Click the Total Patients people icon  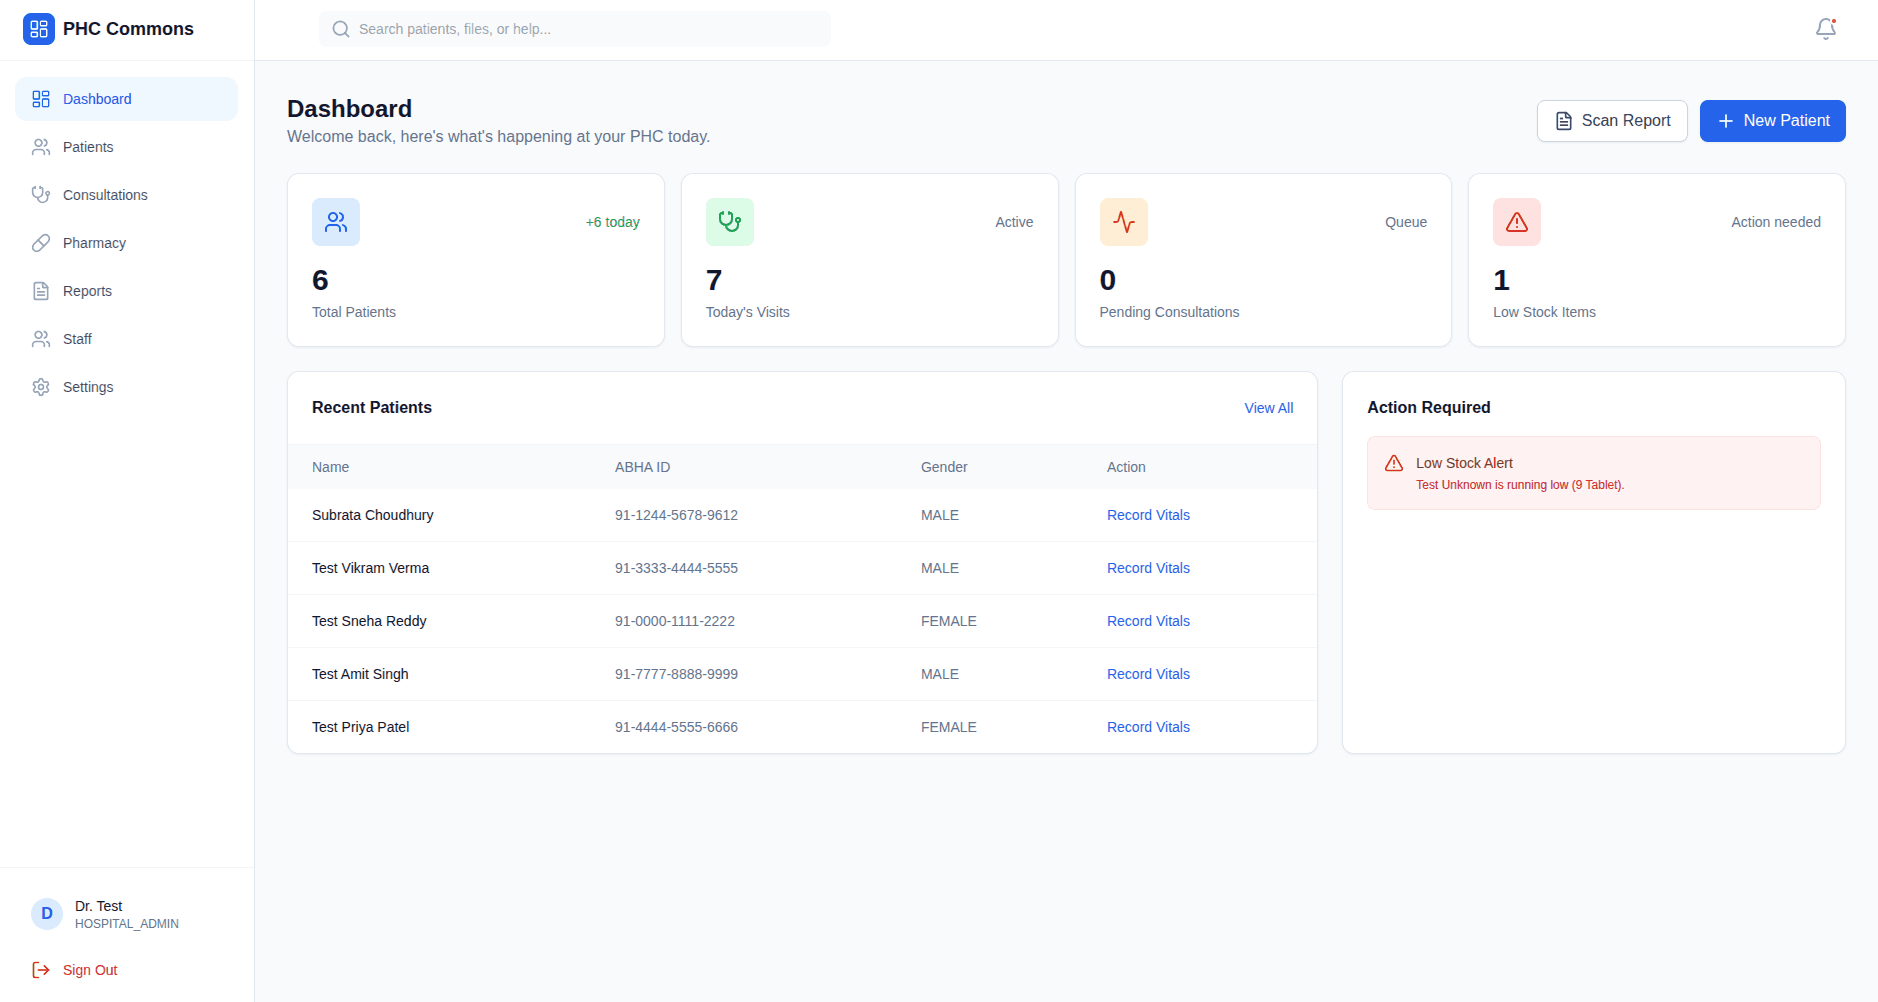pyautogui.click(x=336, y=222)
